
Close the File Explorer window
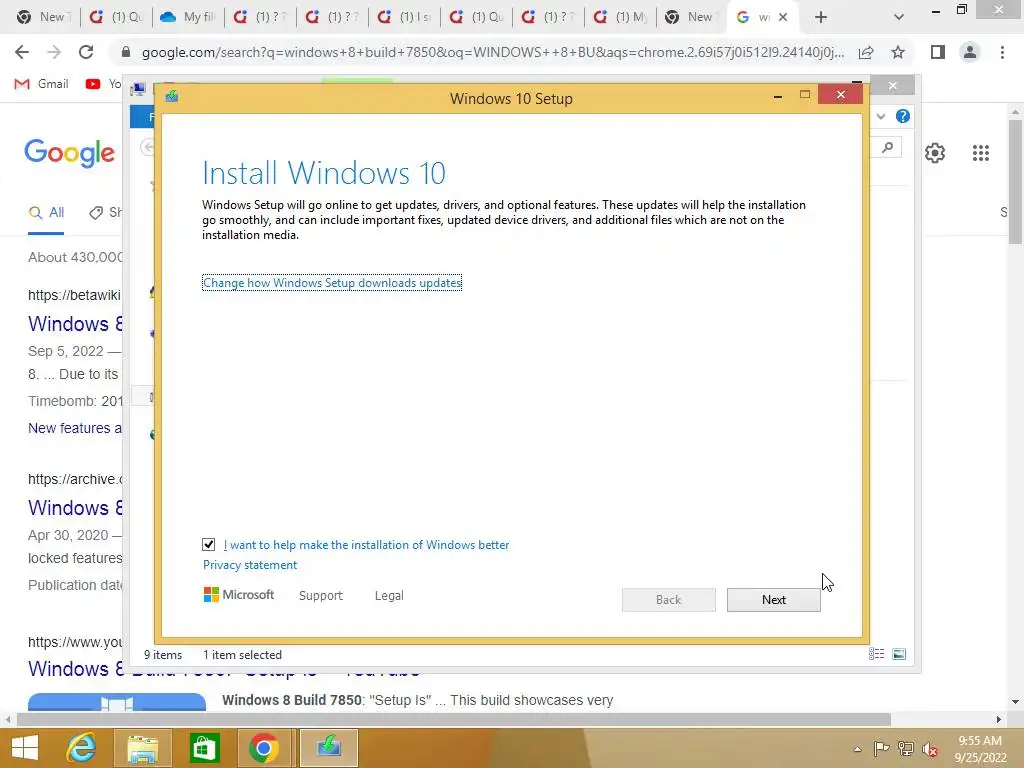coord(893,86)
